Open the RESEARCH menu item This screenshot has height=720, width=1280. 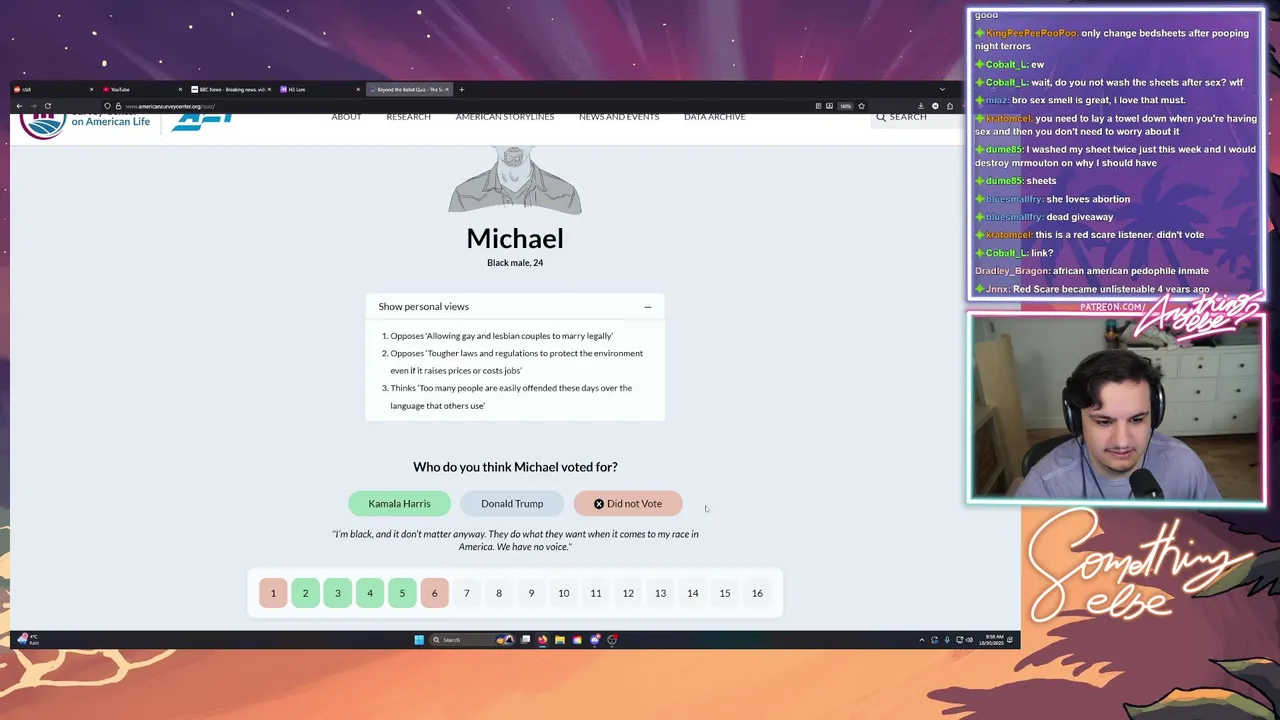(408, 117)
